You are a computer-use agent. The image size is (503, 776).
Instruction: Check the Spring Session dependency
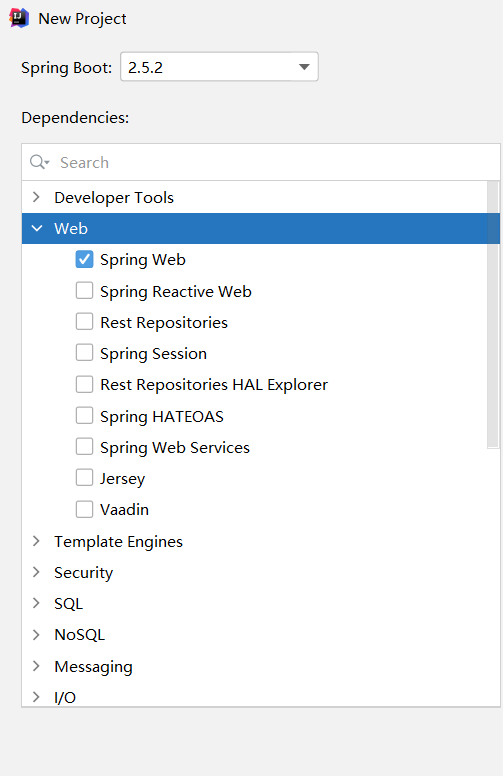pos(84,353)
